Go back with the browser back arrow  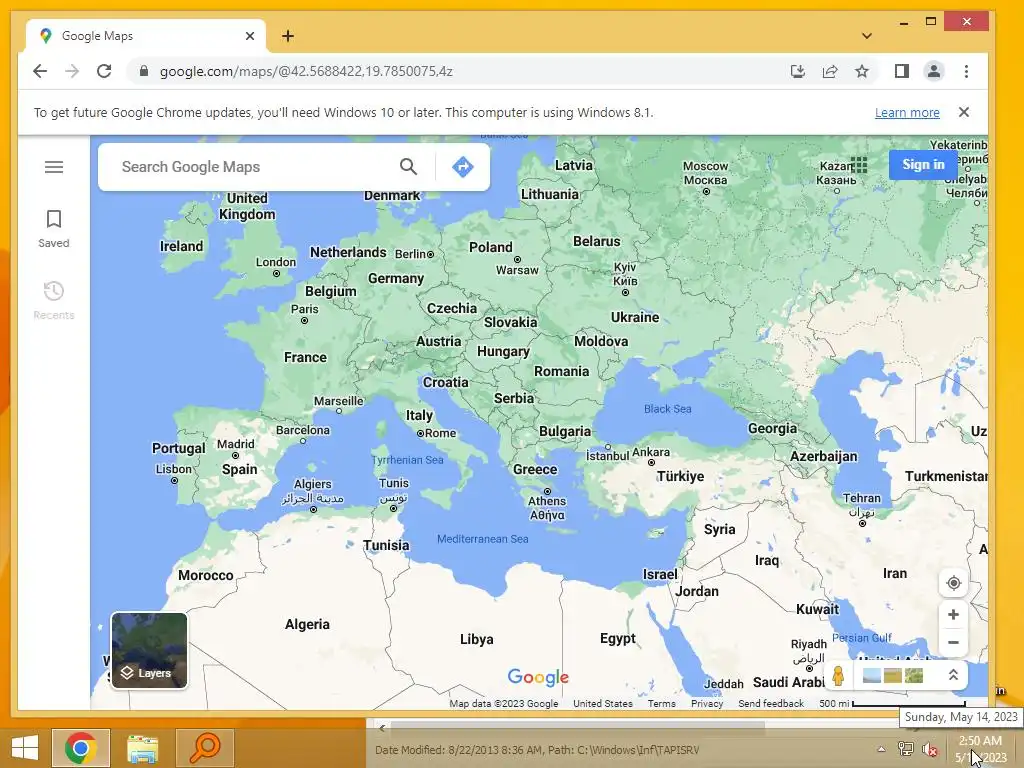click(40, 71)
